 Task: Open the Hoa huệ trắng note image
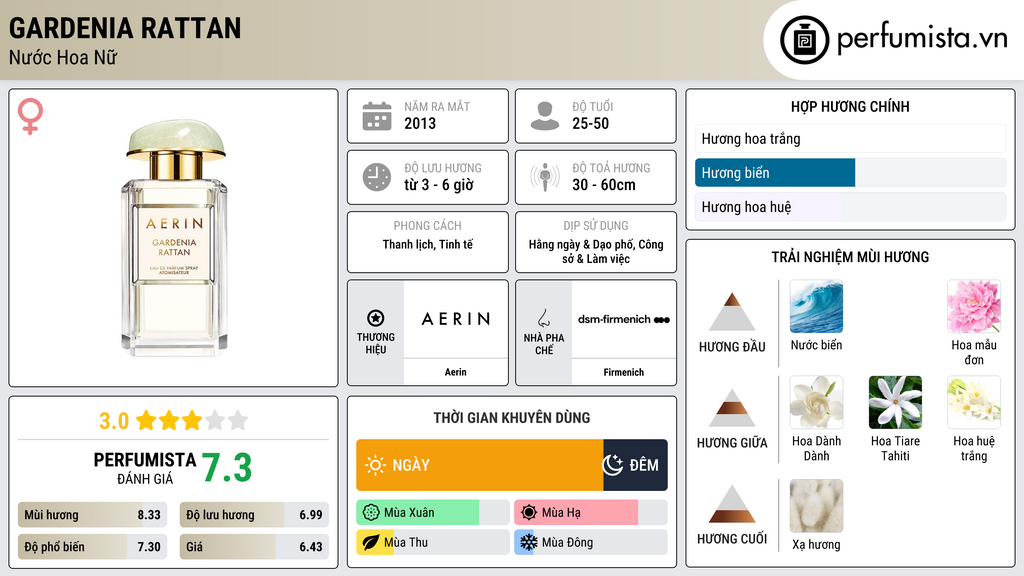tap(974, 403)
